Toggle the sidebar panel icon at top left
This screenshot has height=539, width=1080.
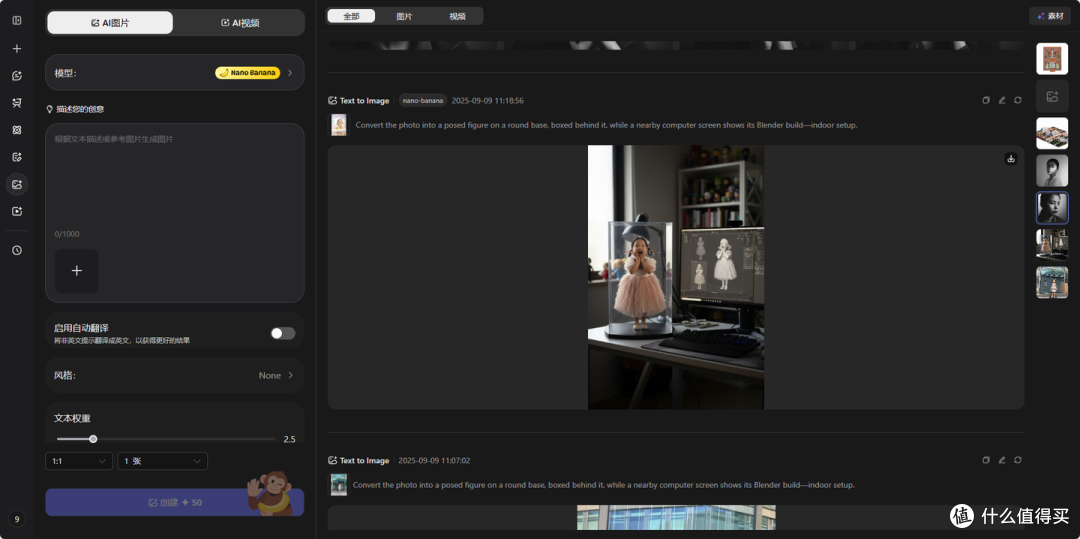click(x=17, y=21)
